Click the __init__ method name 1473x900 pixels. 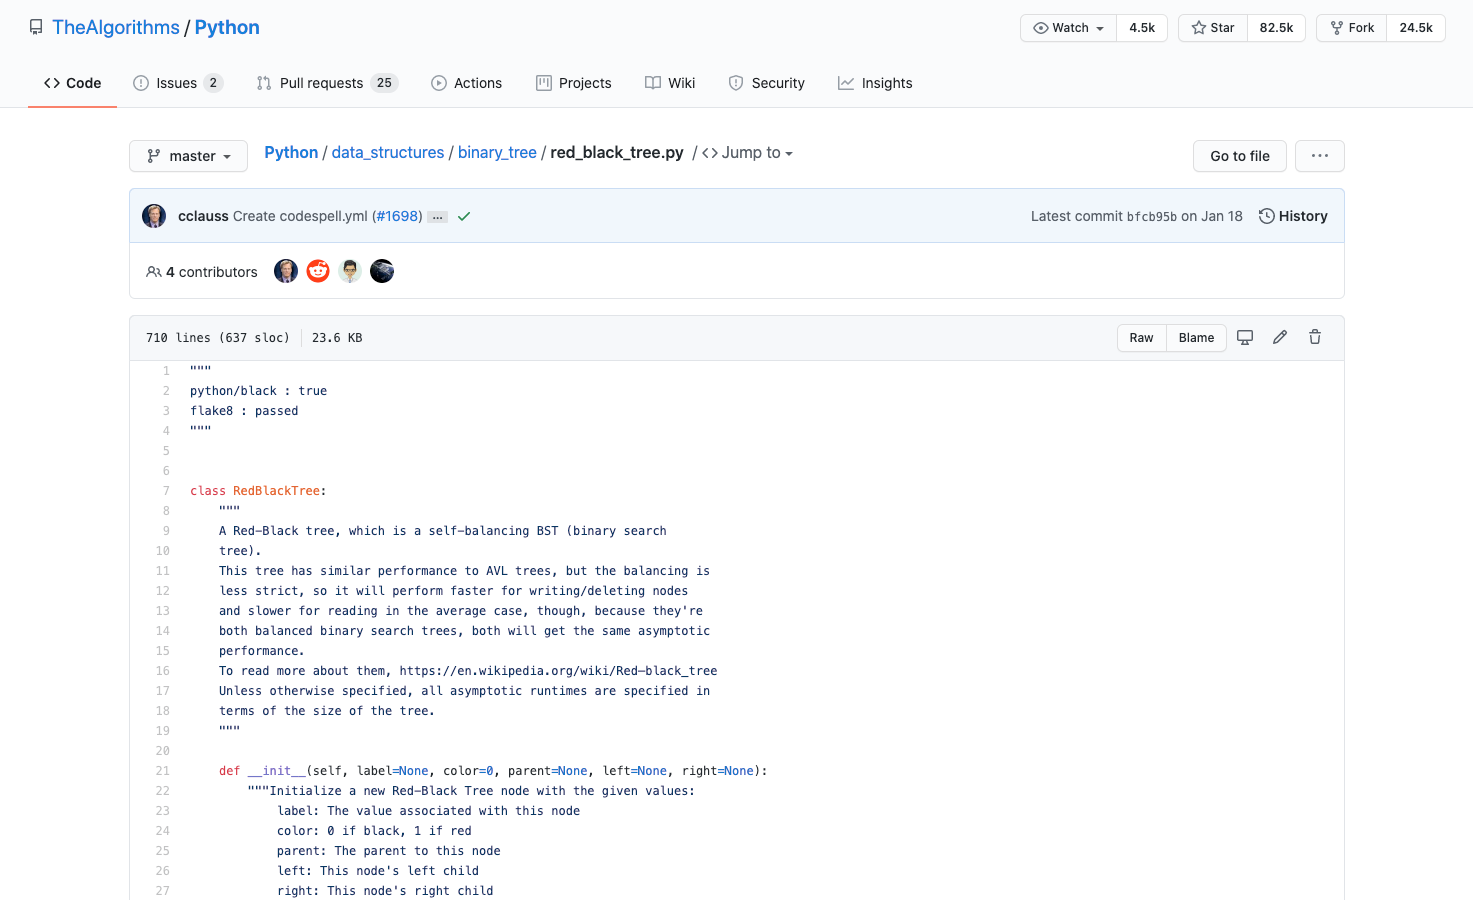click(276, 771)
